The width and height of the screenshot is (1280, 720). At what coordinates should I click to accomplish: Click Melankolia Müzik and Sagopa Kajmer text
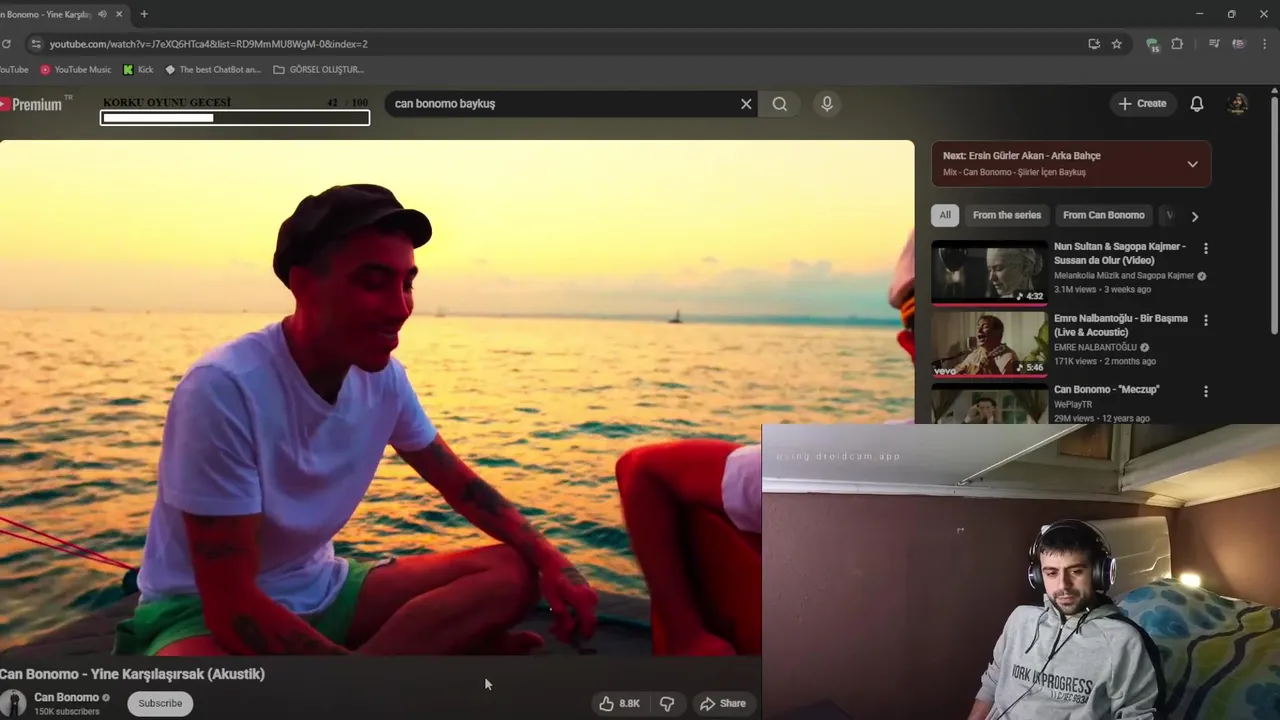point(1124,275)
